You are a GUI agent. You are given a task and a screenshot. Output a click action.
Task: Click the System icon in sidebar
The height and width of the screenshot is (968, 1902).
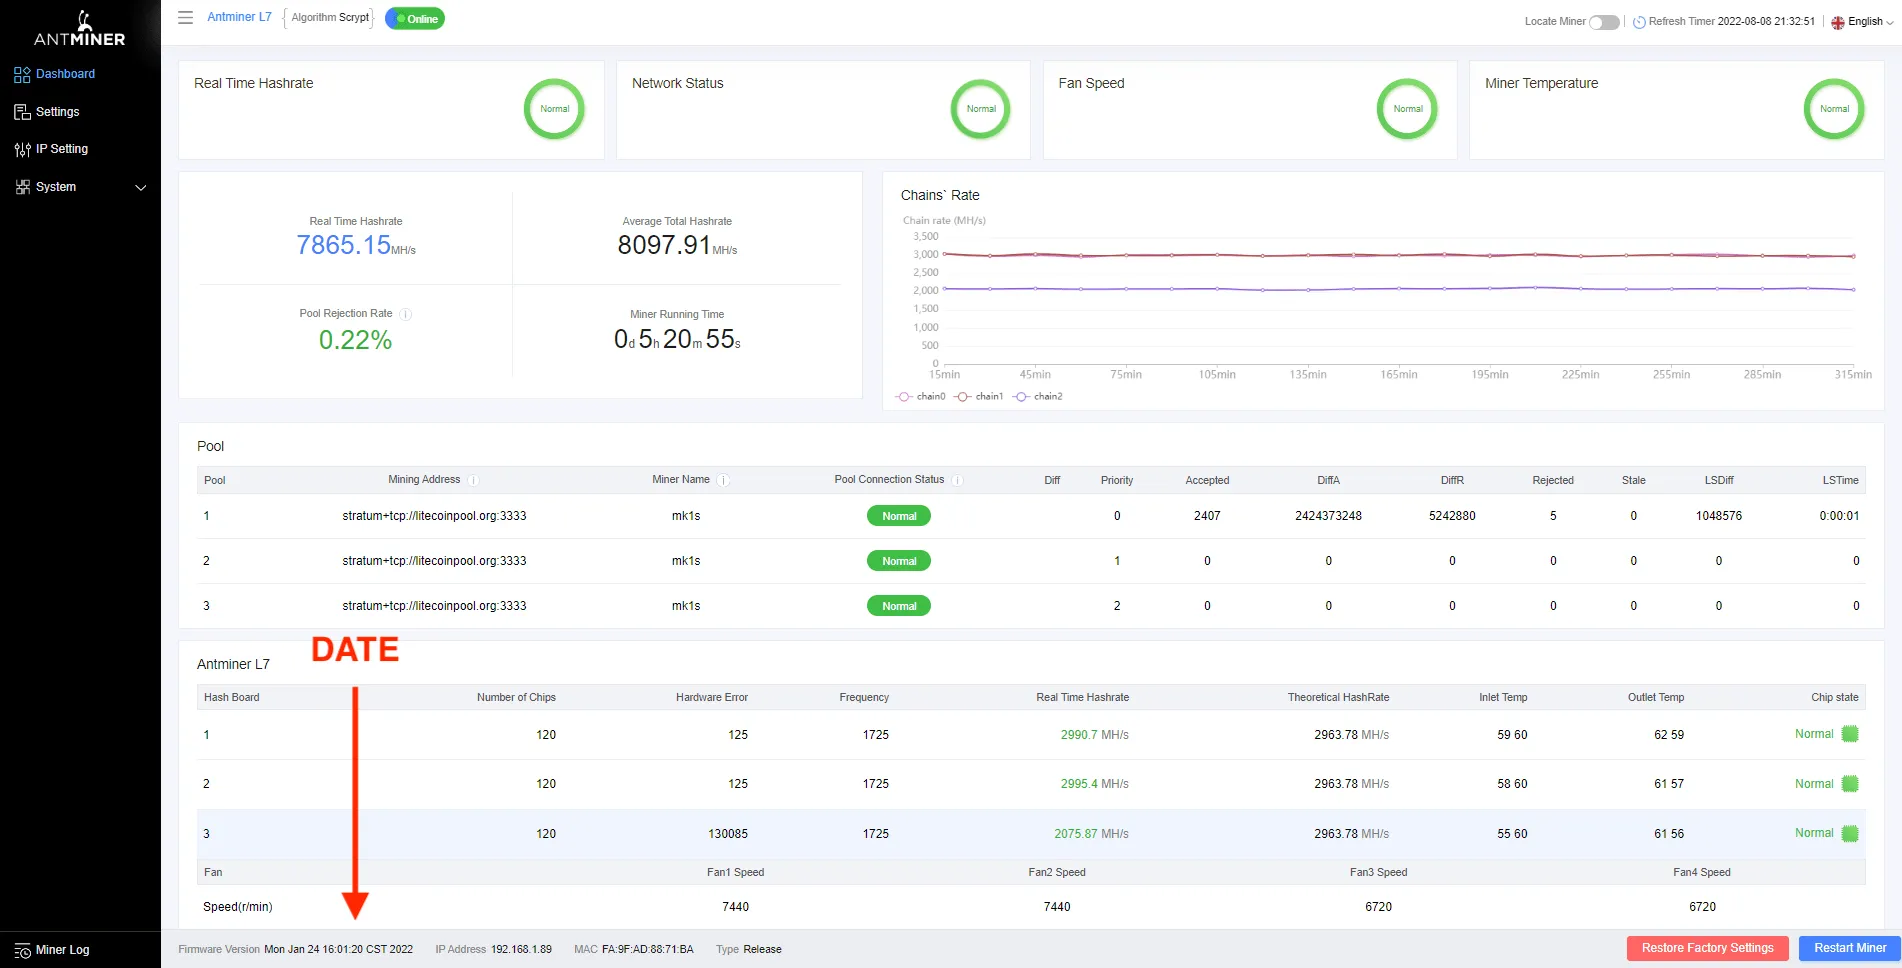[22, 187]
